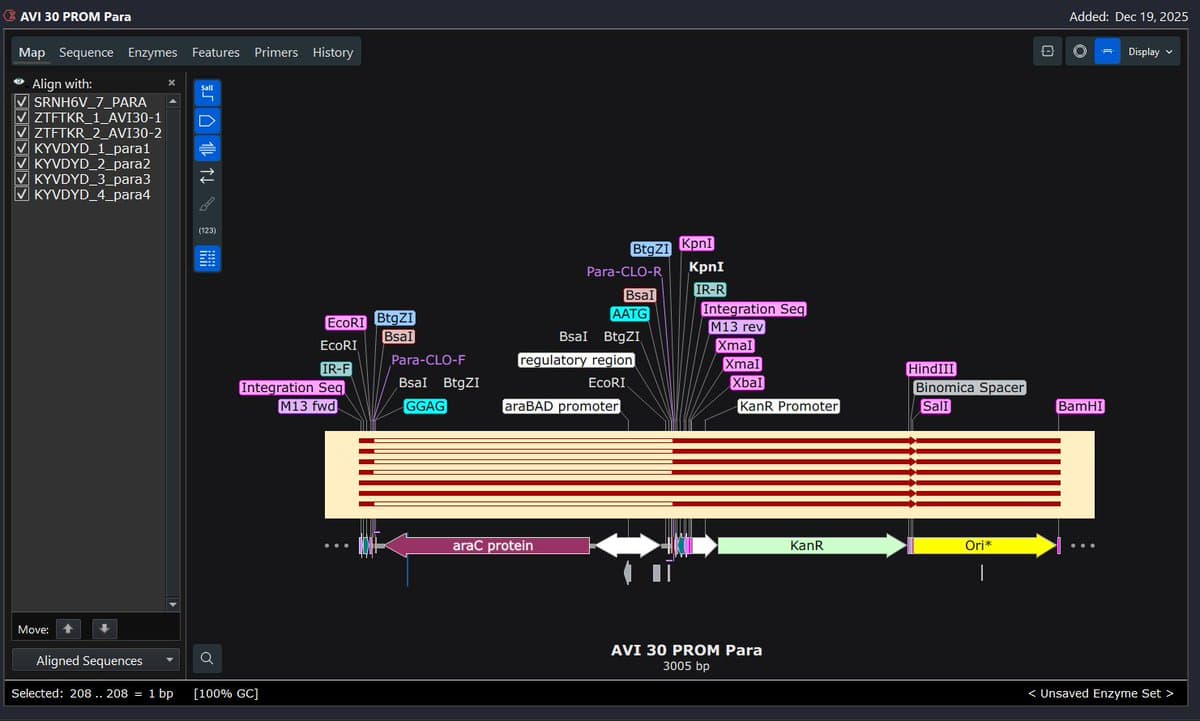This screenshot has width=1200, height=721.
Task: Open the Enzymes tab
Action: (x=152, y=52)
